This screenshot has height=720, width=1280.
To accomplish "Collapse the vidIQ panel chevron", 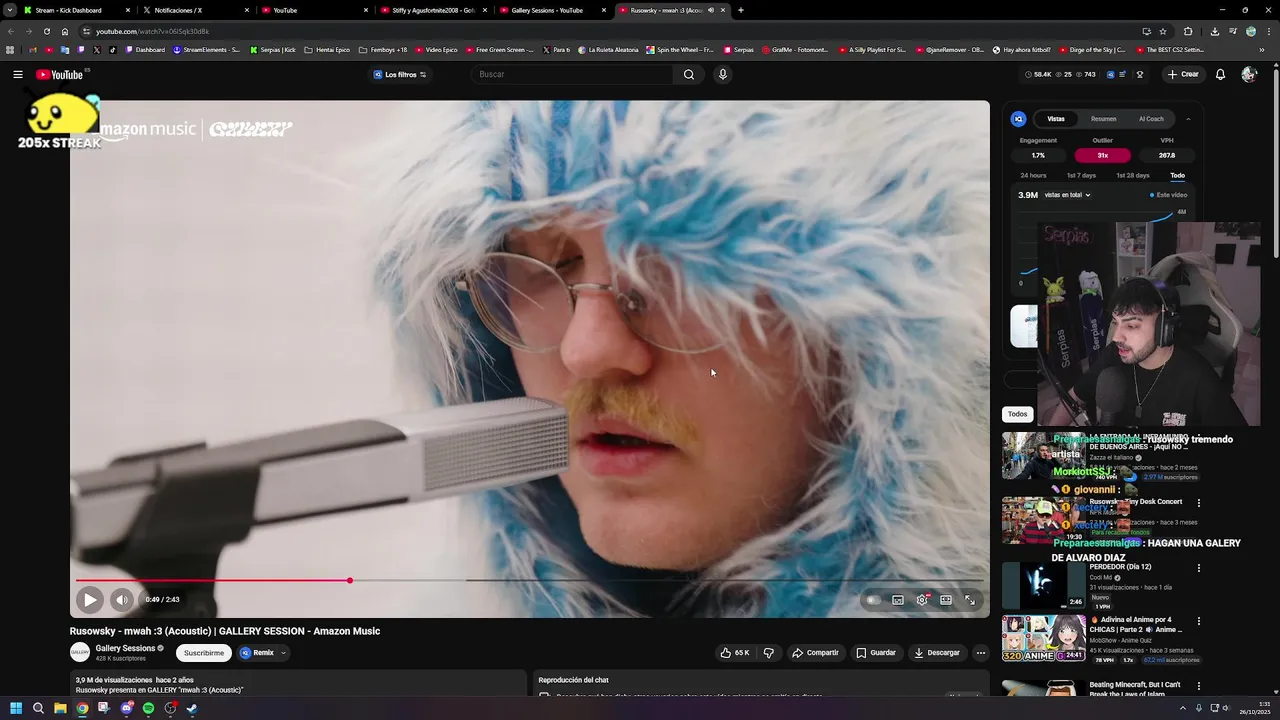I will [x=1188, y=119].
